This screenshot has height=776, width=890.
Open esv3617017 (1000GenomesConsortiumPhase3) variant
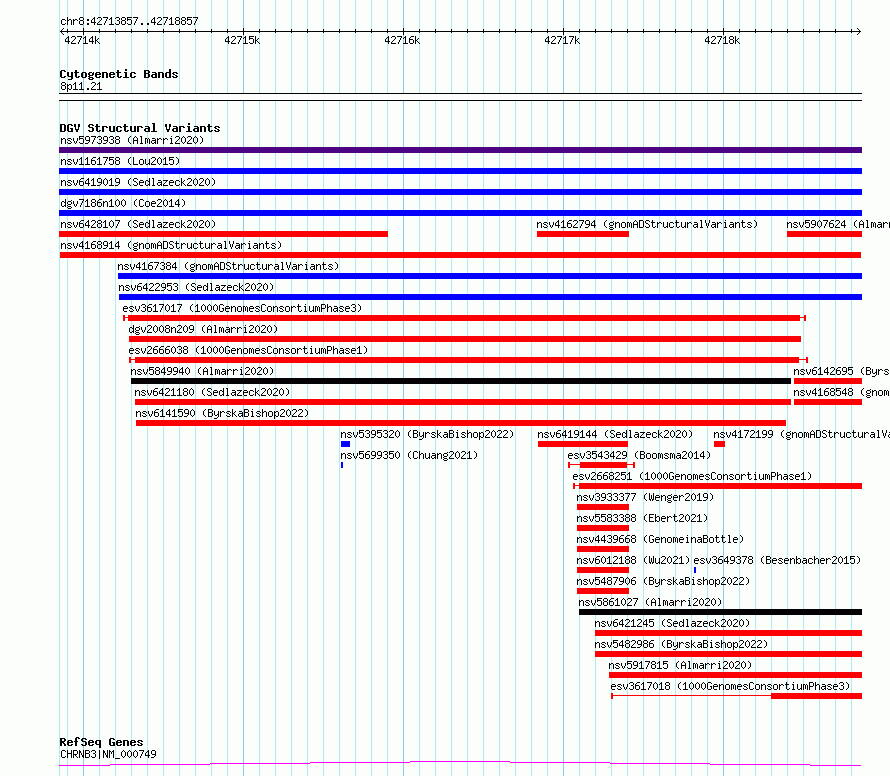pos(242,308)
